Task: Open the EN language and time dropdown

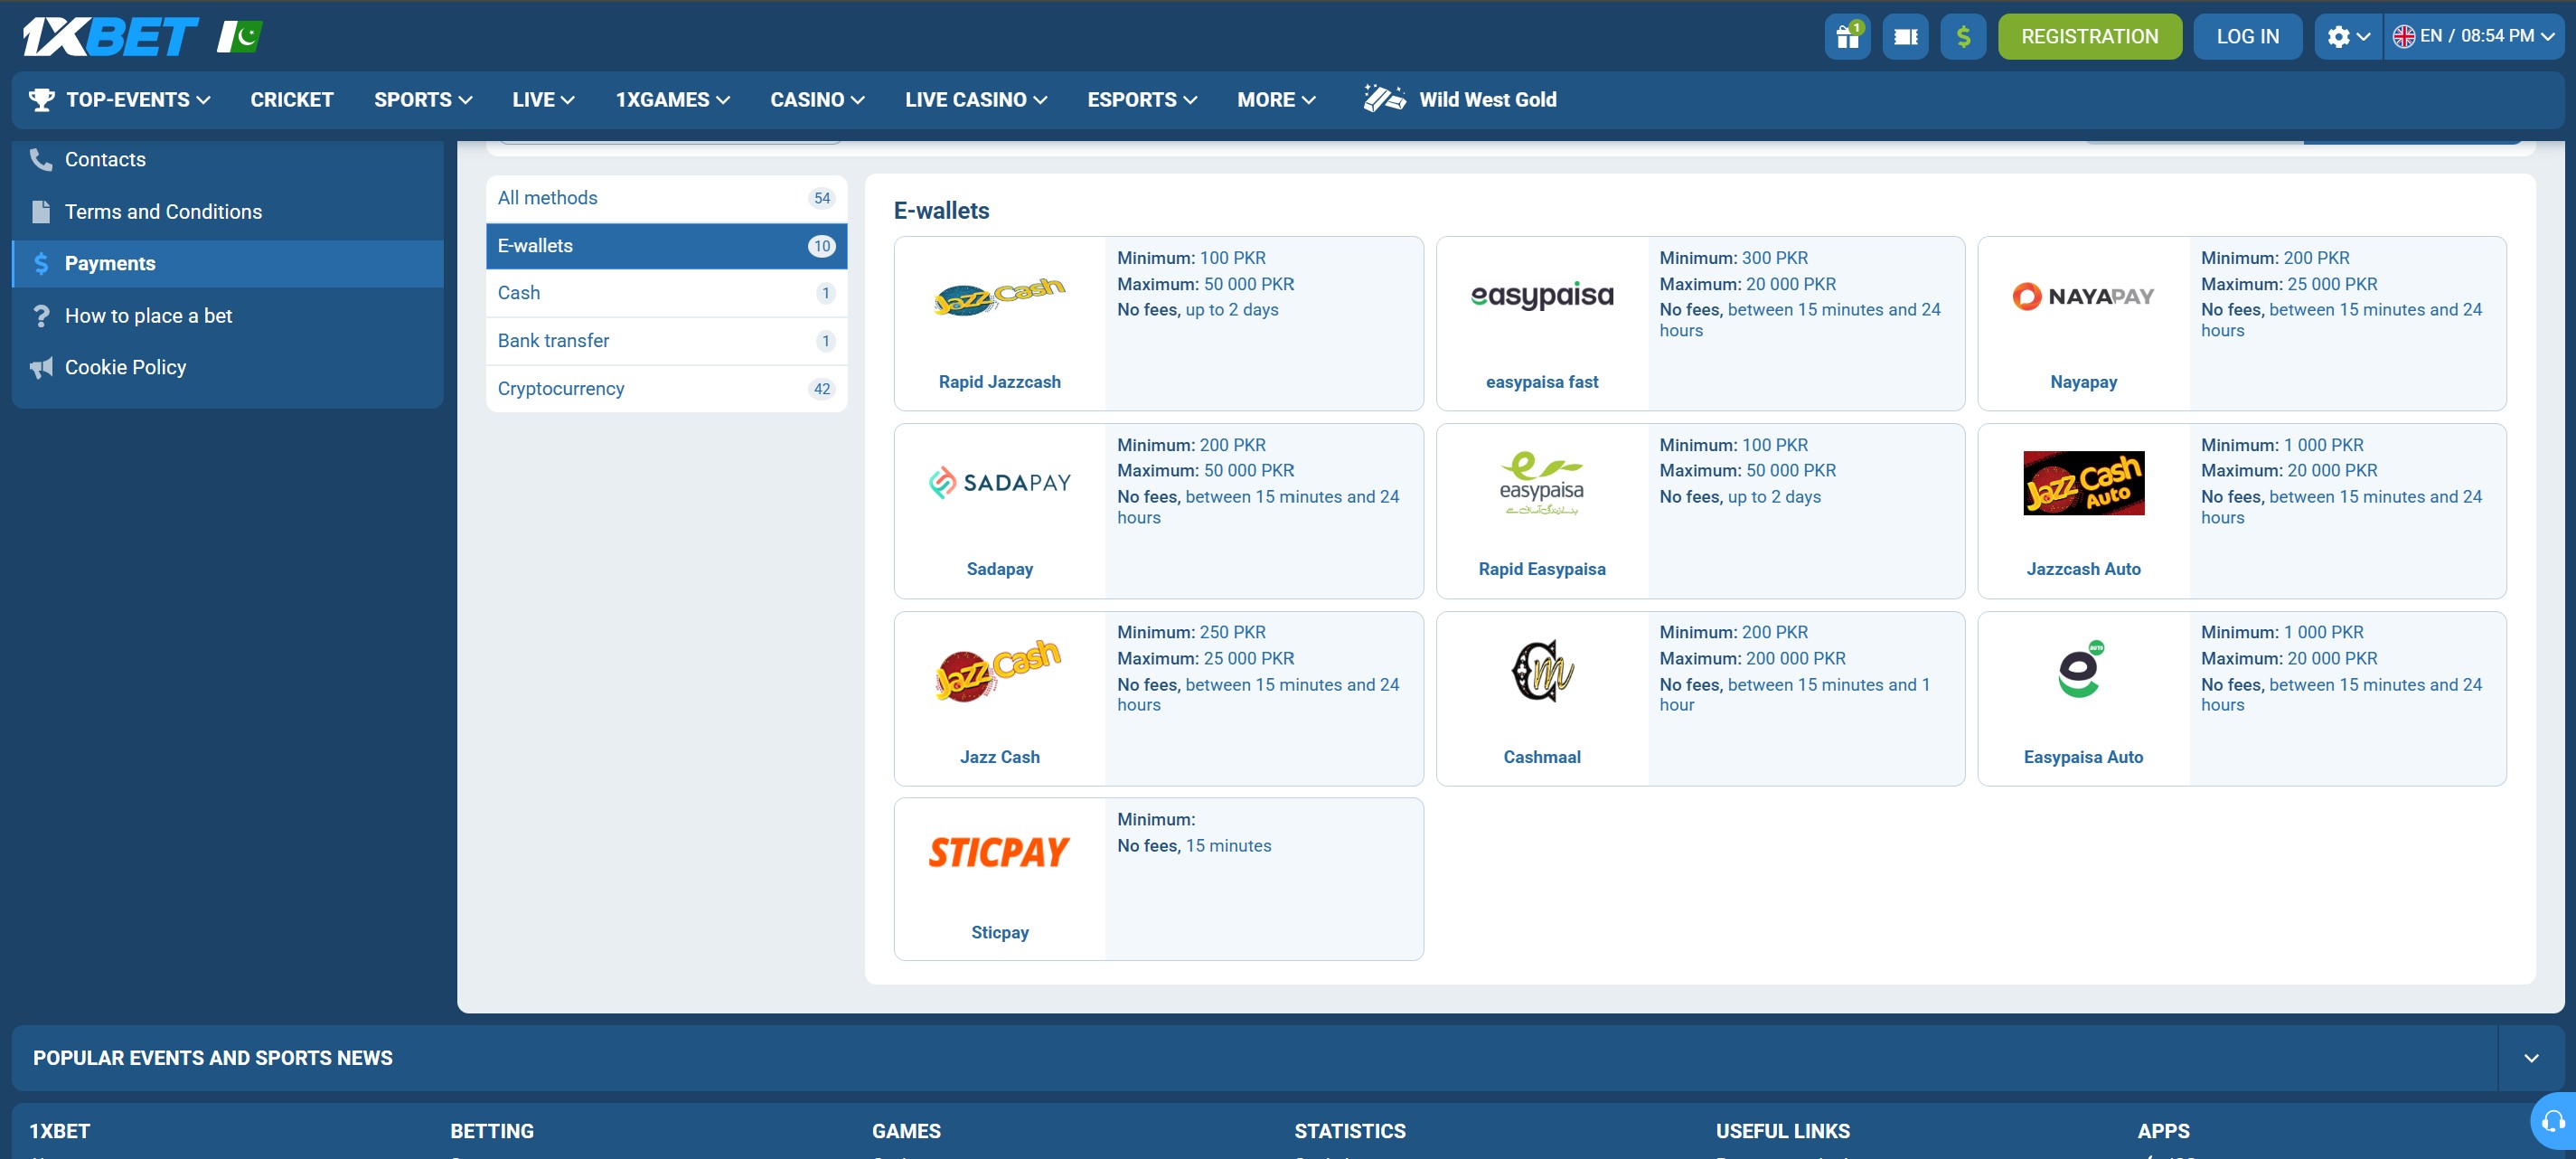Action: pos(2474,37)
